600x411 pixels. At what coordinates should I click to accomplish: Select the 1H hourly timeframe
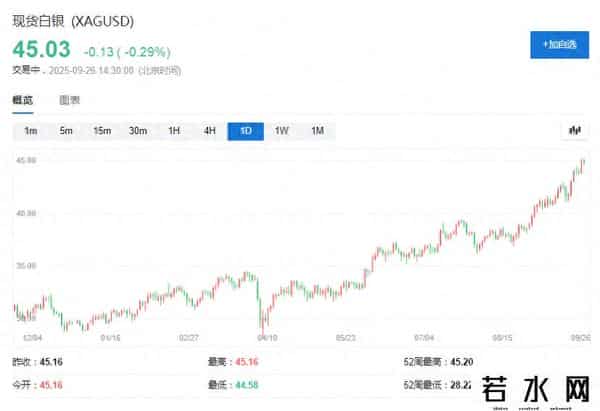point(174,131)
